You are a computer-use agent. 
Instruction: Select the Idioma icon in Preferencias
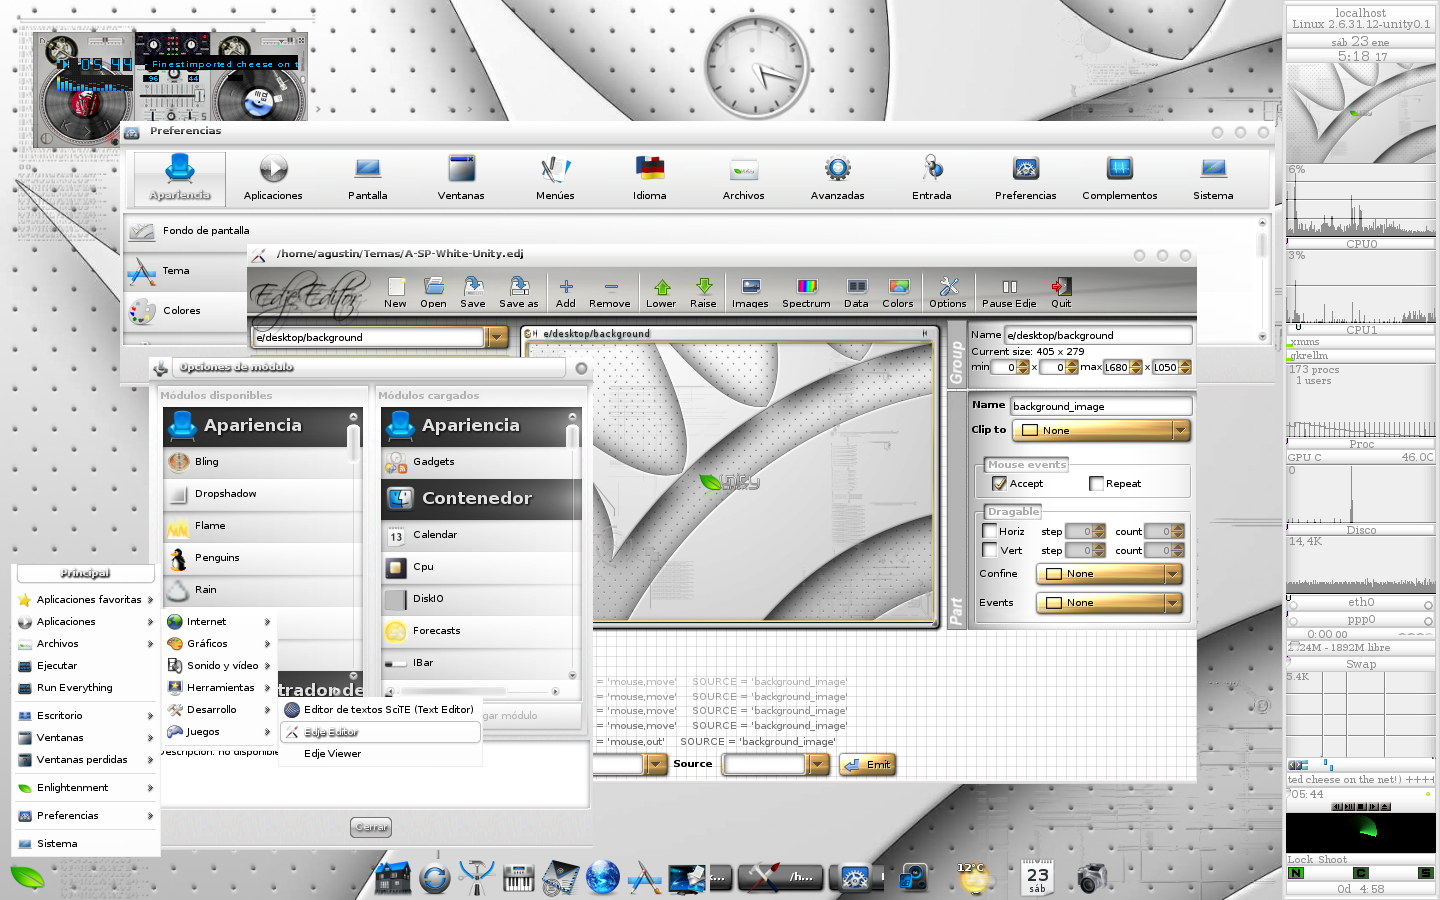[649, 178]
